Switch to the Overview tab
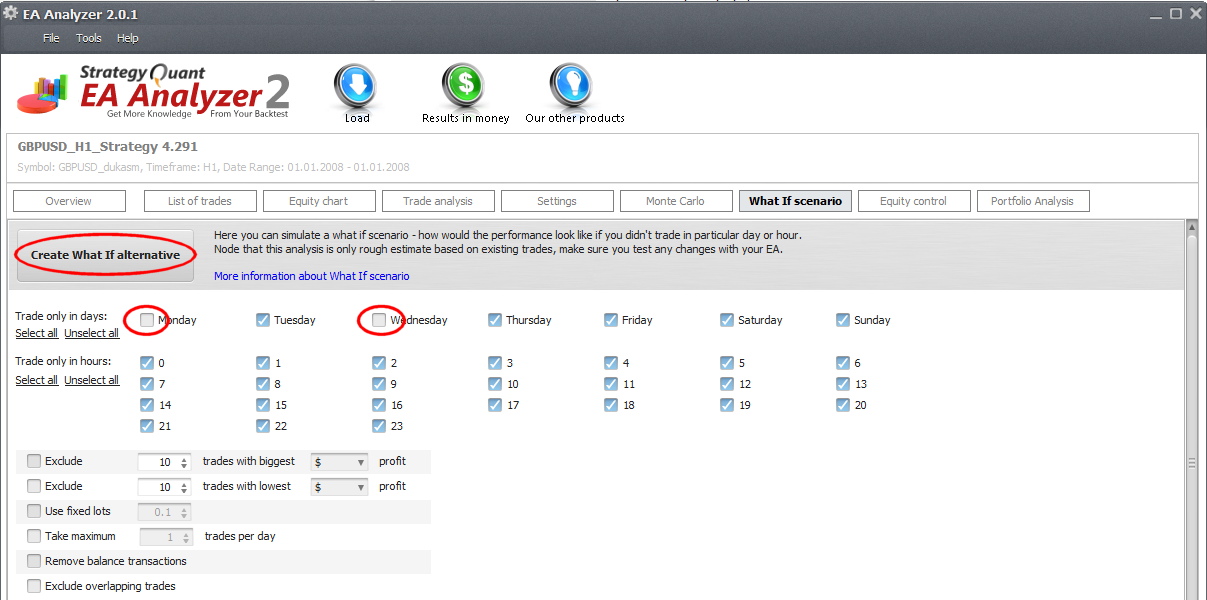 point(69,201)
